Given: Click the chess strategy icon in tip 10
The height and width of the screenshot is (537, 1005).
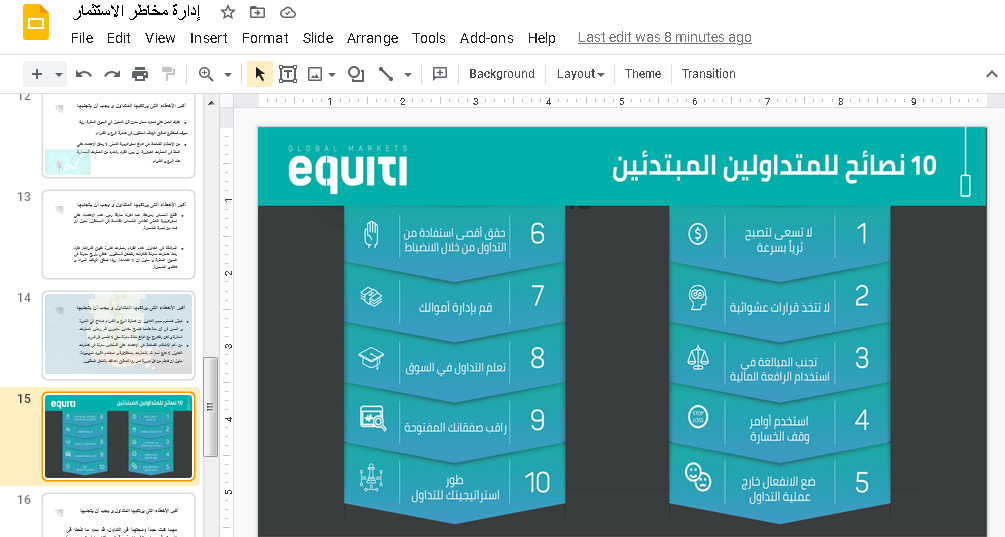Looking at the screenshot, I should point(371,478).
